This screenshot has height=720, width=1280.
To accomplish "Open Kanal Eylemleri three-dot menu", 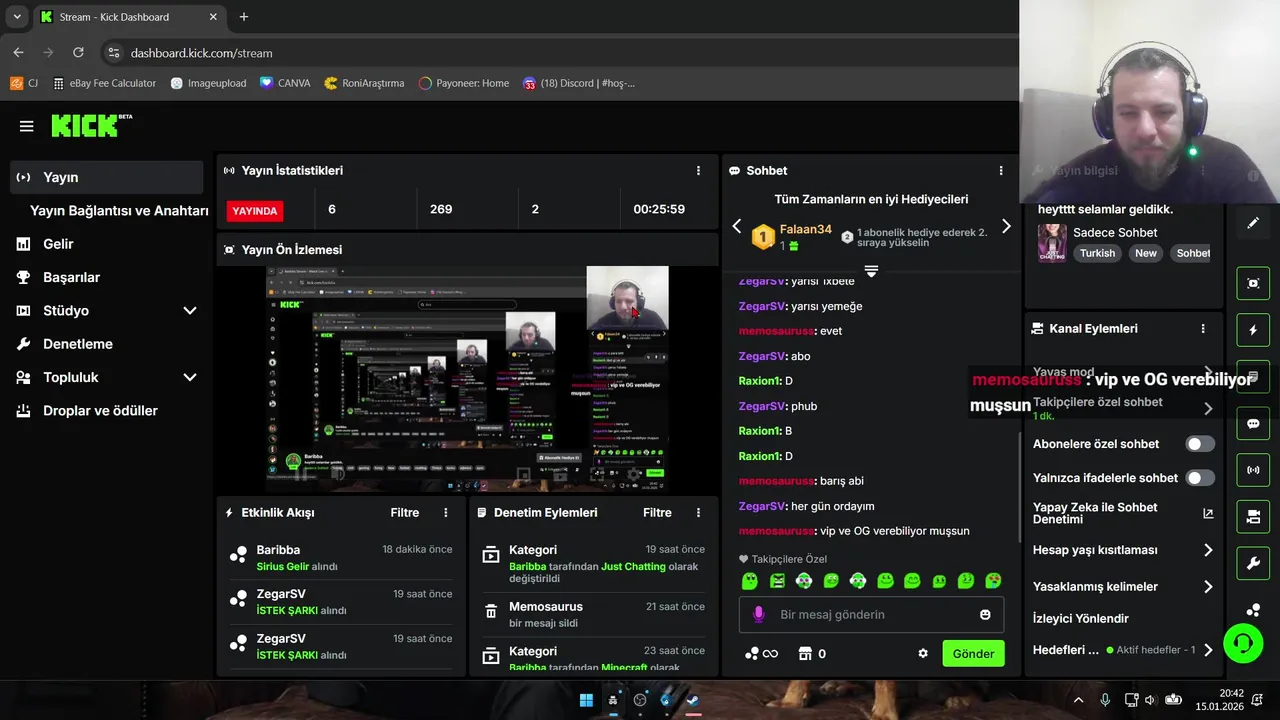I will pyautogui.click(x=1203, y=328).
